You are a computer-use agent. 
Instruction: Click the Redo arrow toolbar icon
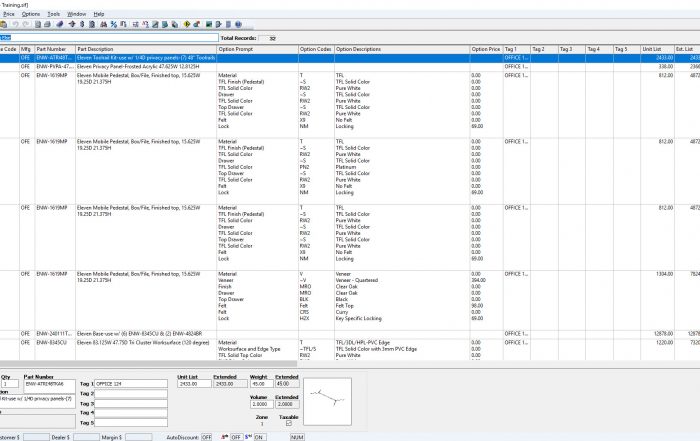point(26,24)
